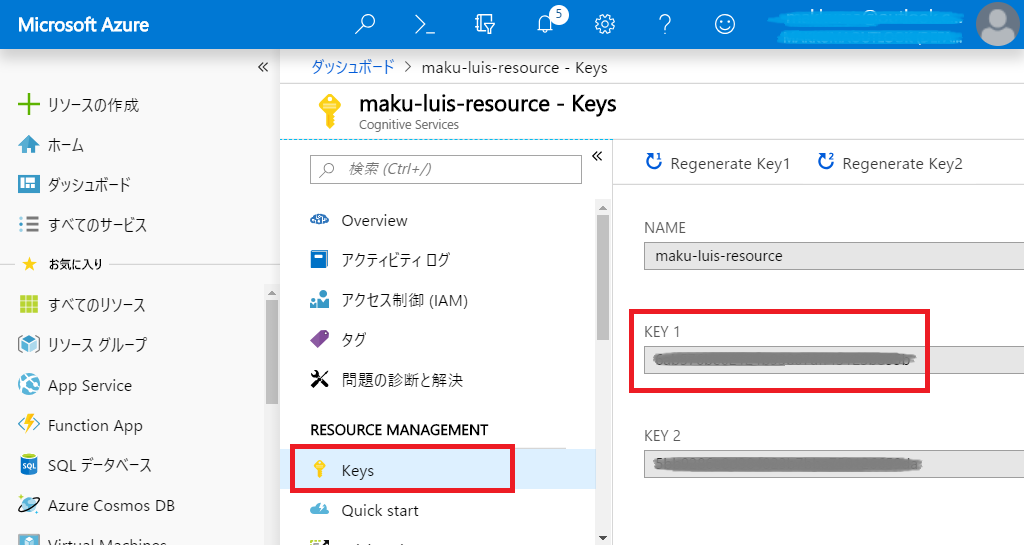Image resolution: width=1024 pixels, height=545 pixels.
Task: Open すべてのリソース in sidebar
Action: pos(97,305)
